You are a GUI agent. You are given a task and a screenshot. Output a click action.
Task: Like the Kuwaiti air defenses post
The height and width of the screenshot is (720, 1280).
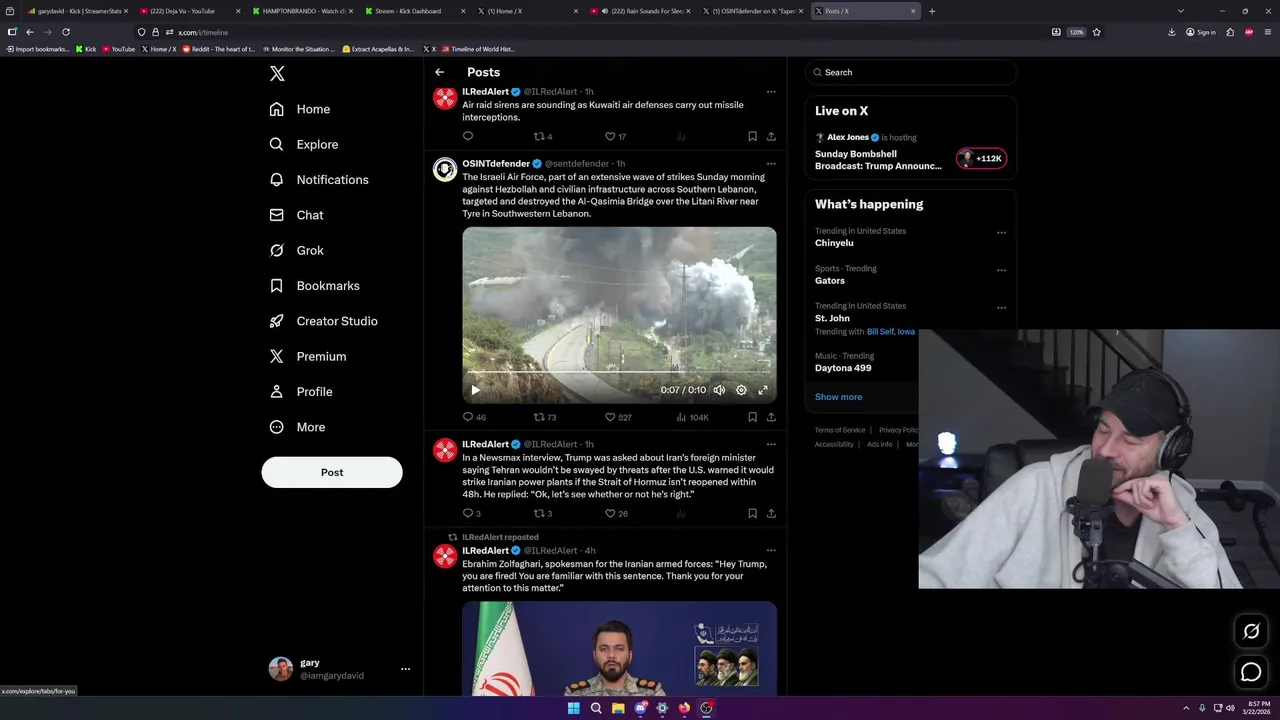[616, 136]
